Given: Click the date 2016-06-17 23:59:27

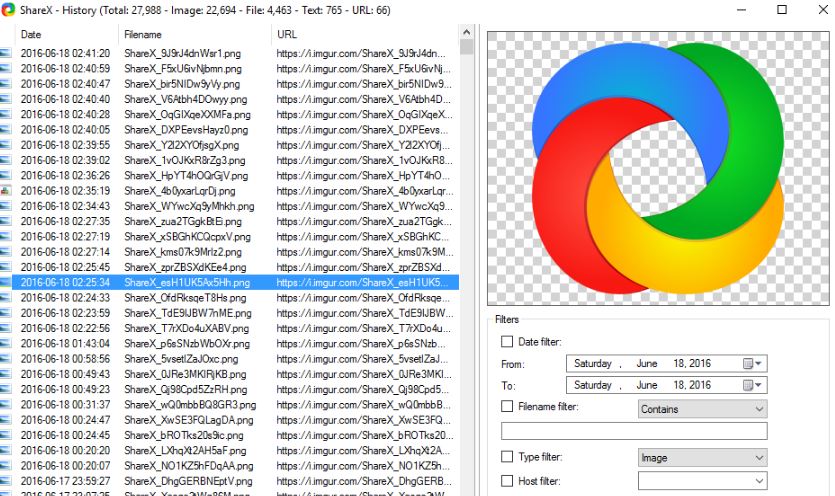Looking at the screenshot, I should point(66,481).
